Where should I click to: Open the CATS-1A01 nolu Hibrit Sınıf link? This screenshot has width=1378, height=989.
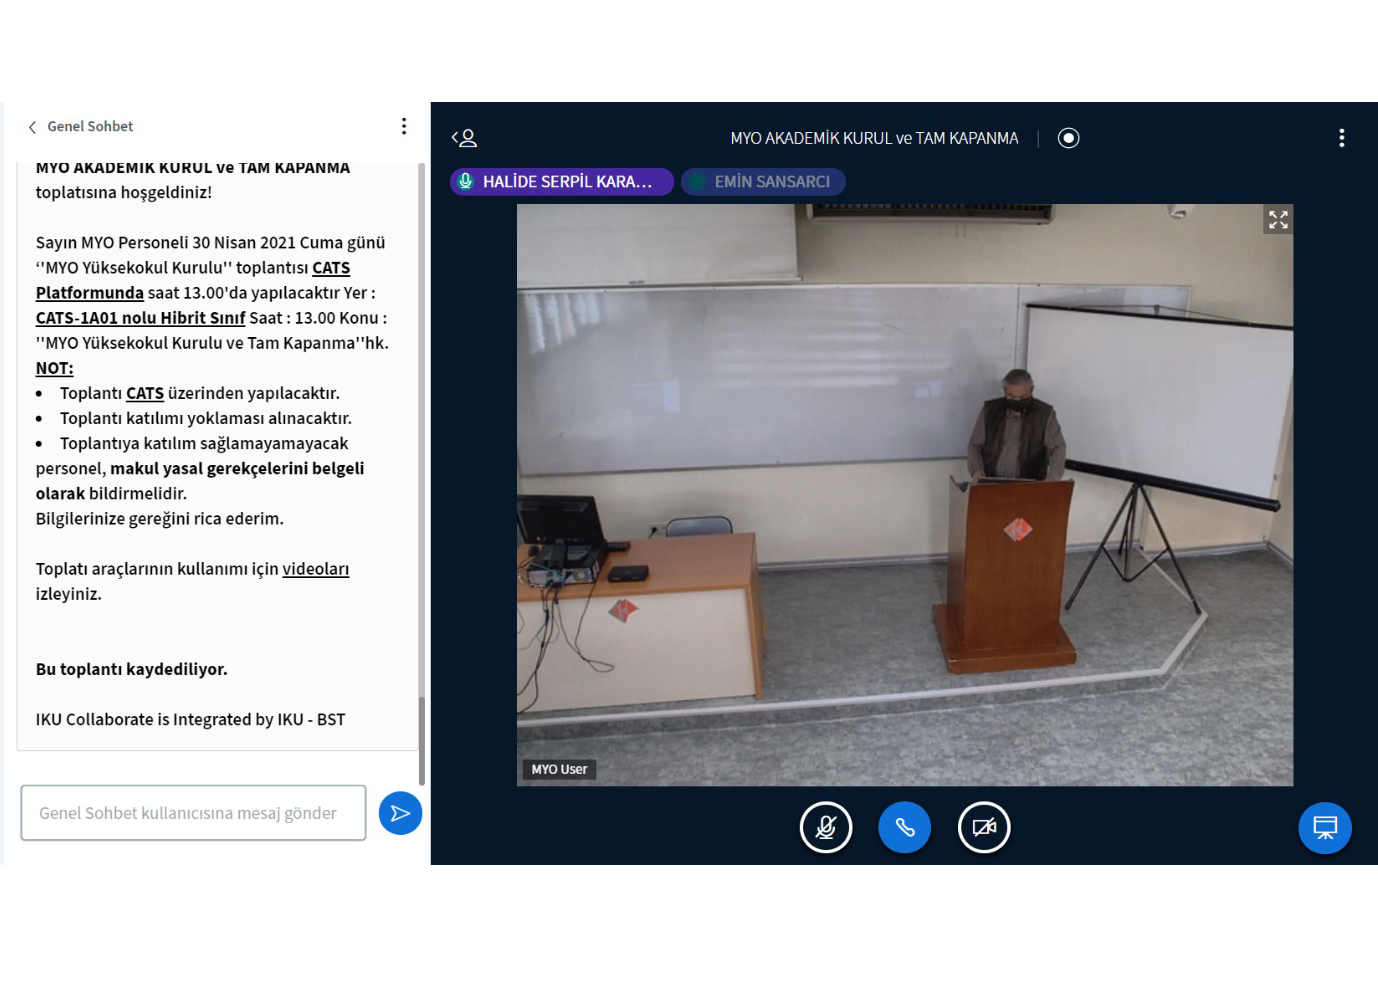click(x=140, y=318)
